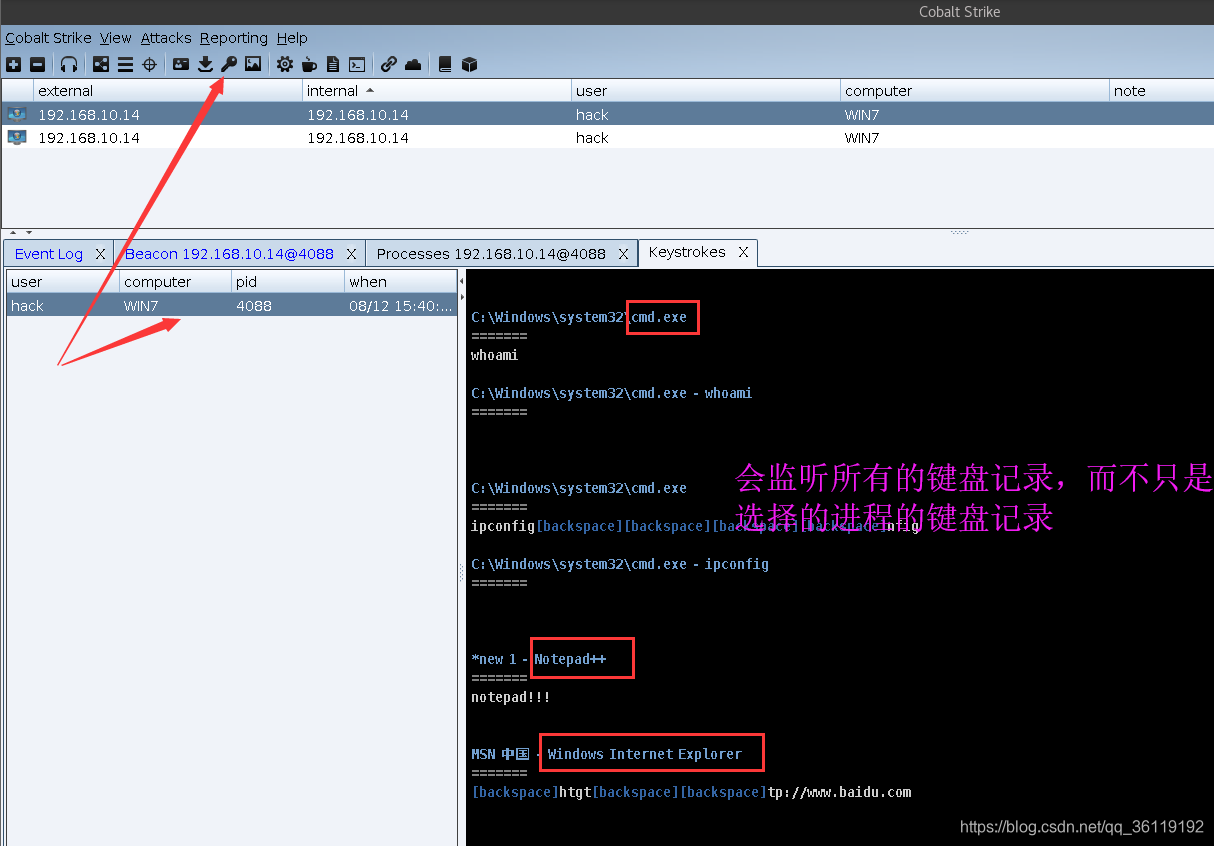Sort sessions by the internal column header

click(x=437, y=91)
